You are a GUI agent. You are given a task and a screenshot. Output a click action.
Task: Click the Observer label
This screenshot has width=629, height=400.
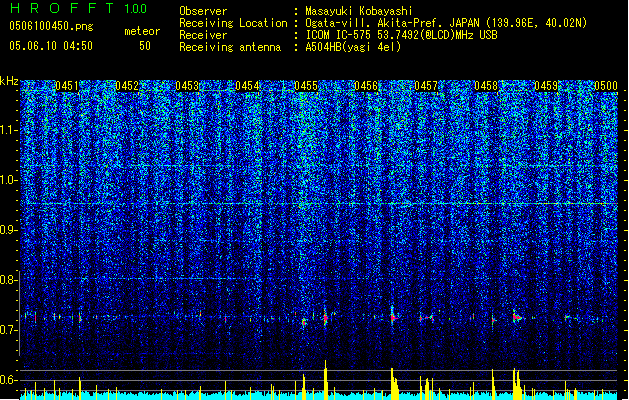203,11
